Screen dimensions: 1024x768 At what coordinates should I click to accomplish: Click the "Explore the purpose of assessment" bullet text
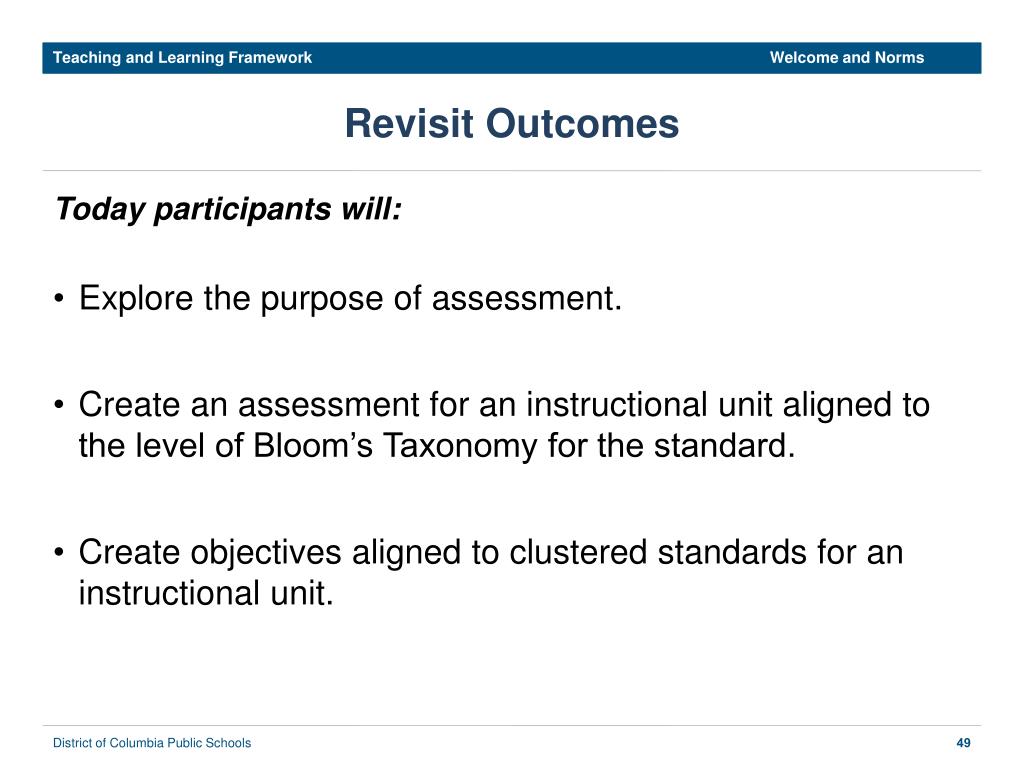[351, 299]
